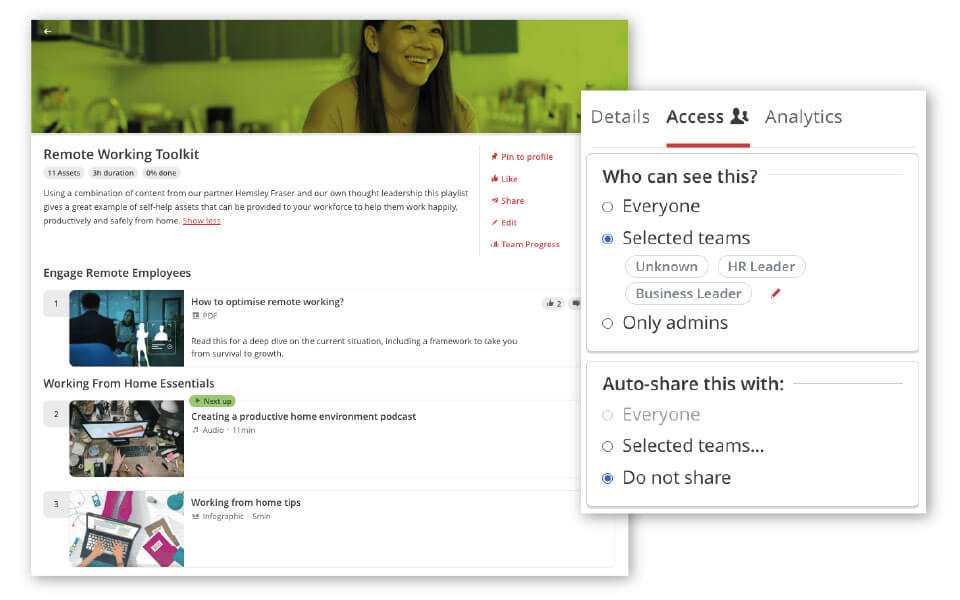Click the thumbs-up count on first asset
Viewport: 960px width, 600px height.
point(553,303)
